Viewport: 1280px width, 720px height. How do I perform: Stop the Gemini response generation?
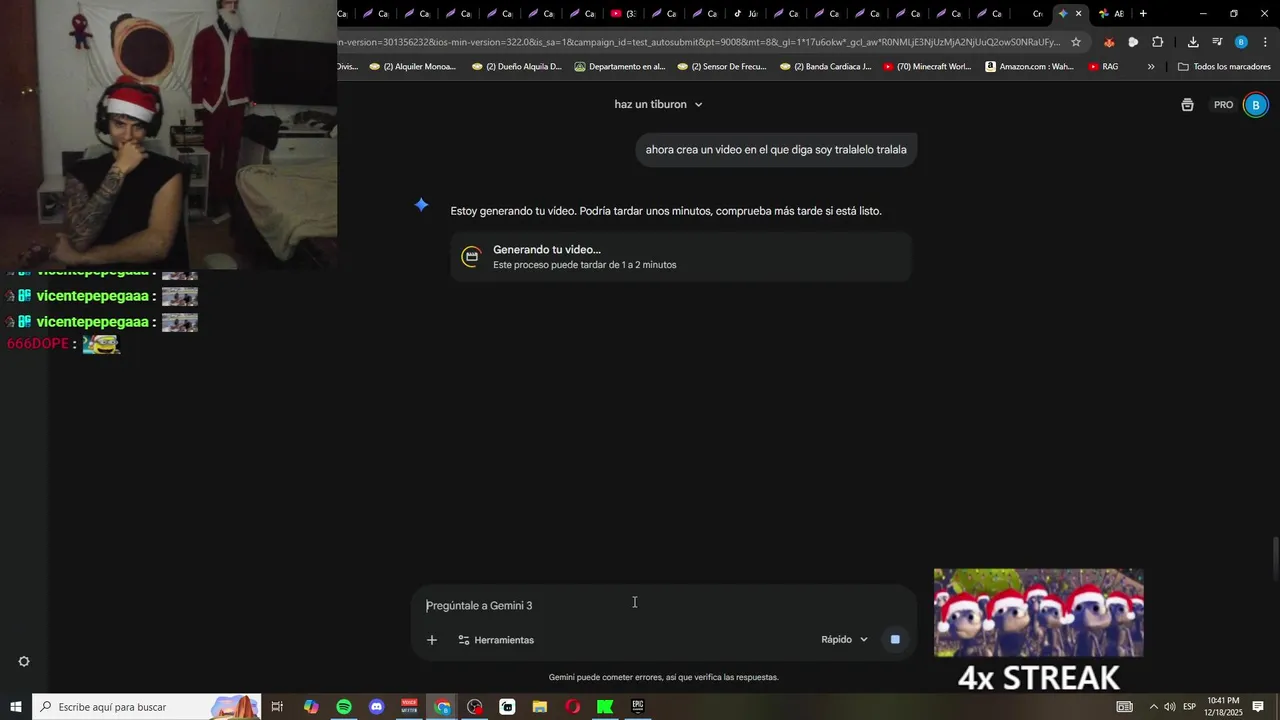(895, 640)
